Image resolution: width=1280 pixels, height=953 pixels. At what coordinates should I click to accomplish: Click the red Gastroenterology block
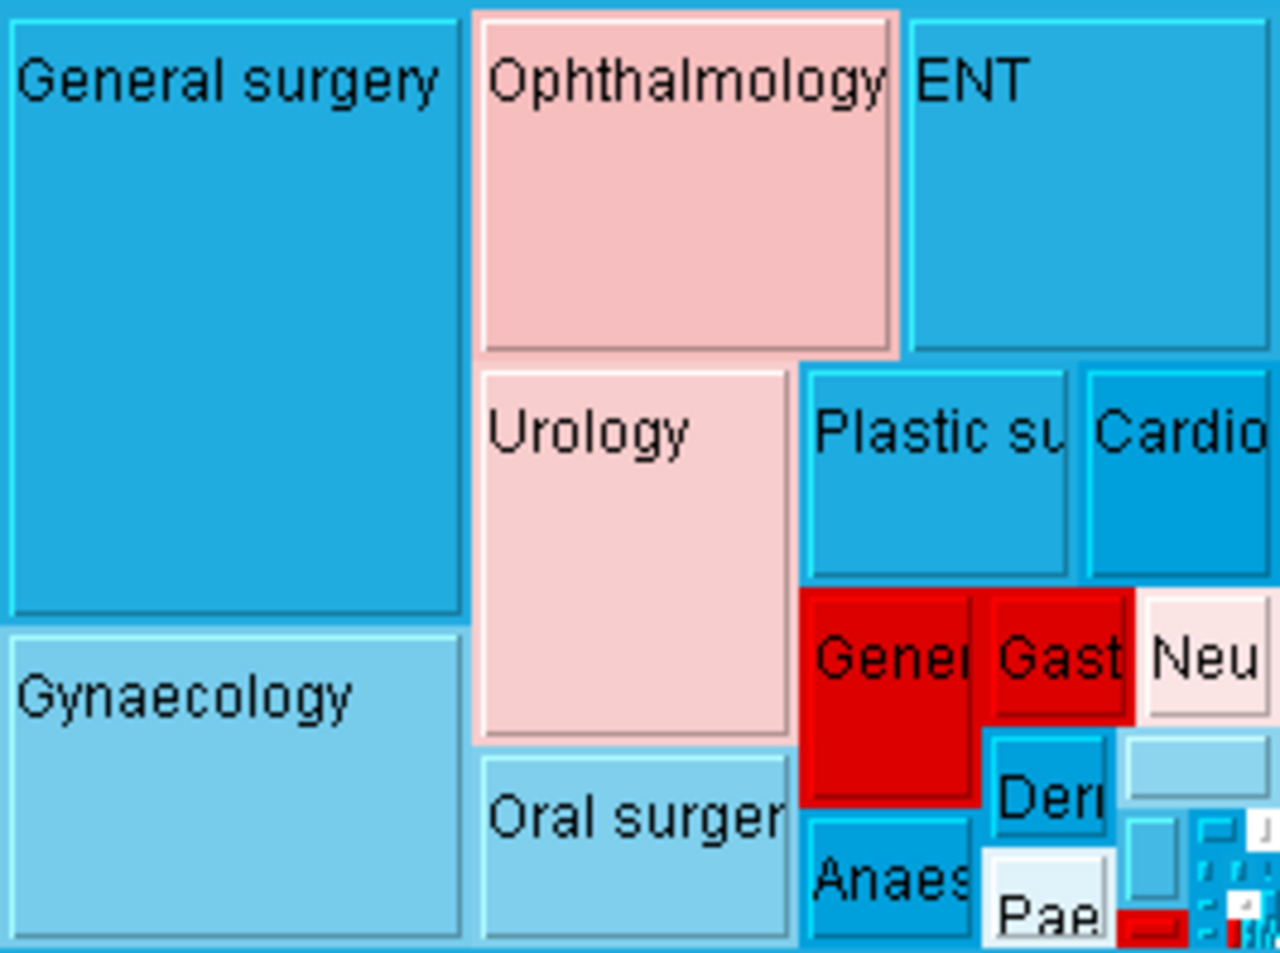click(x=1059, y=656)
